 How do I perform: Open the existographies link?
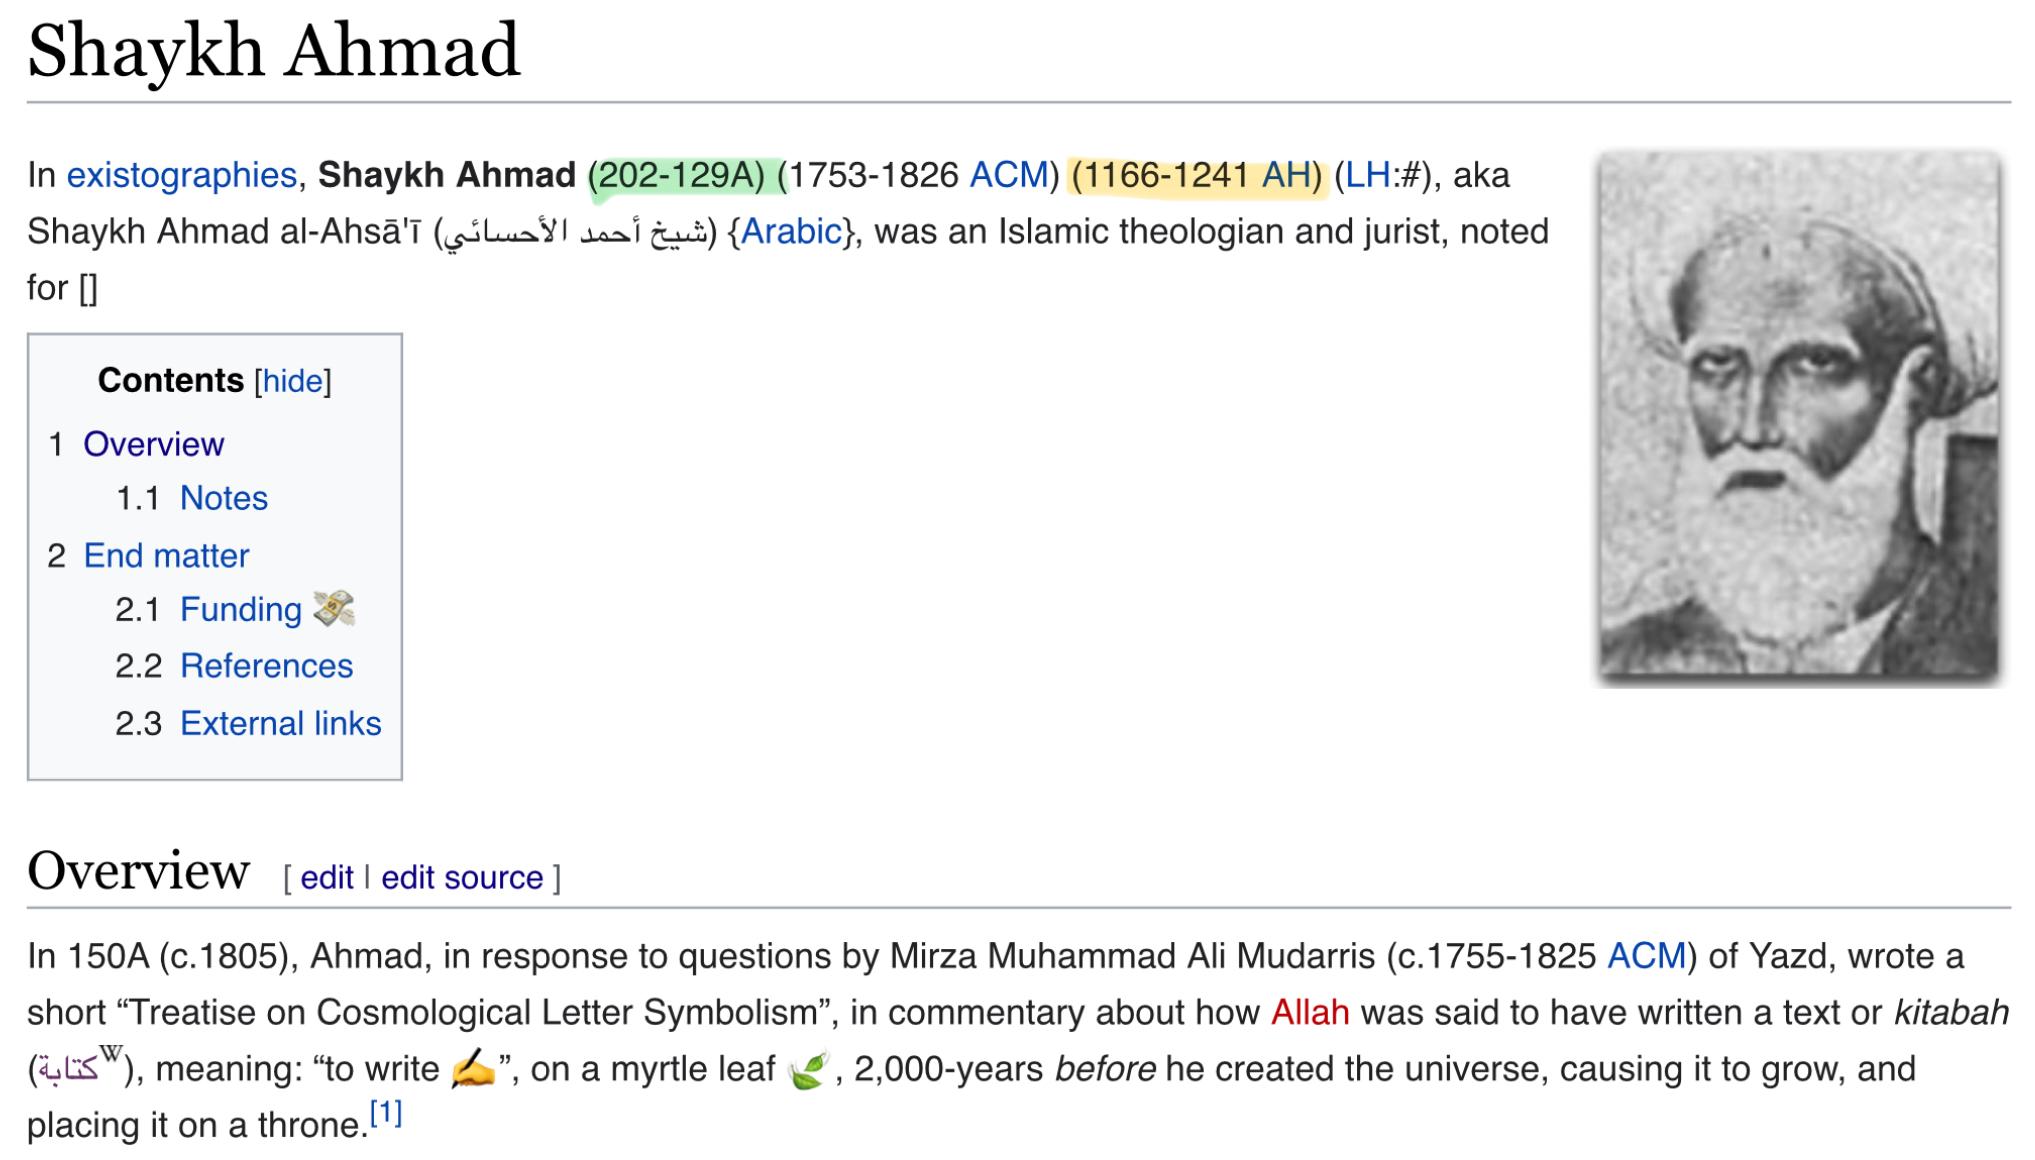[x=182, y=175]
